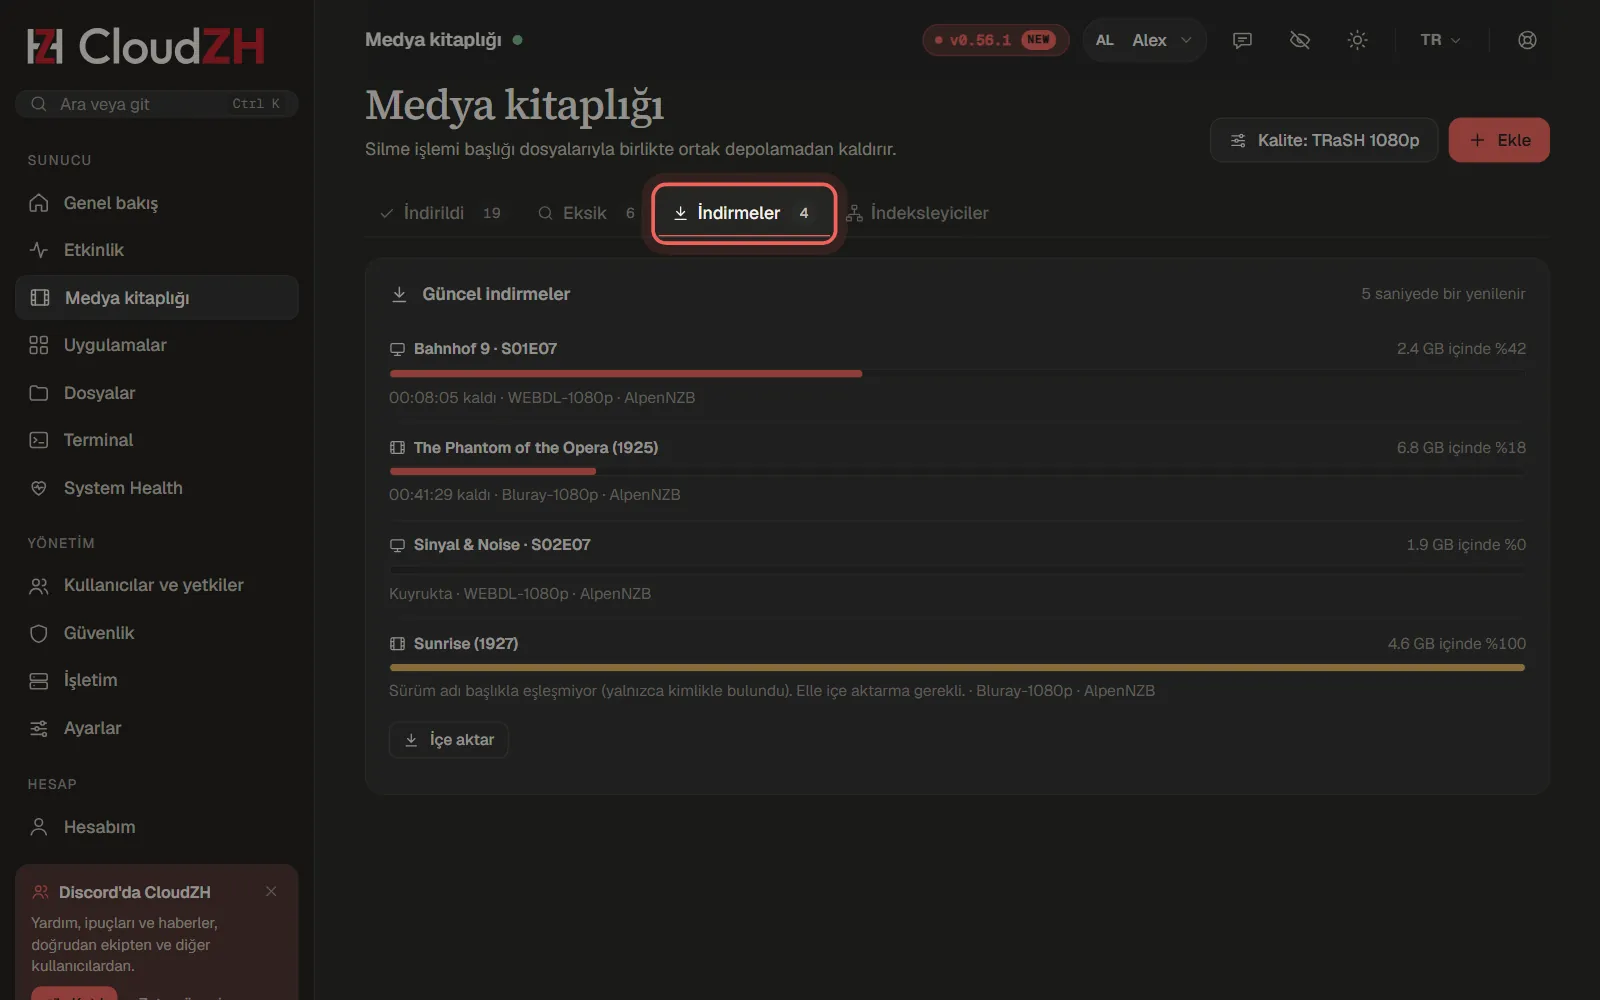Click the 2.4 GB içinde %42 status
The height and width of the screenshot is (1000, 1600).
pyautogui.click(x=1461, y=349)
